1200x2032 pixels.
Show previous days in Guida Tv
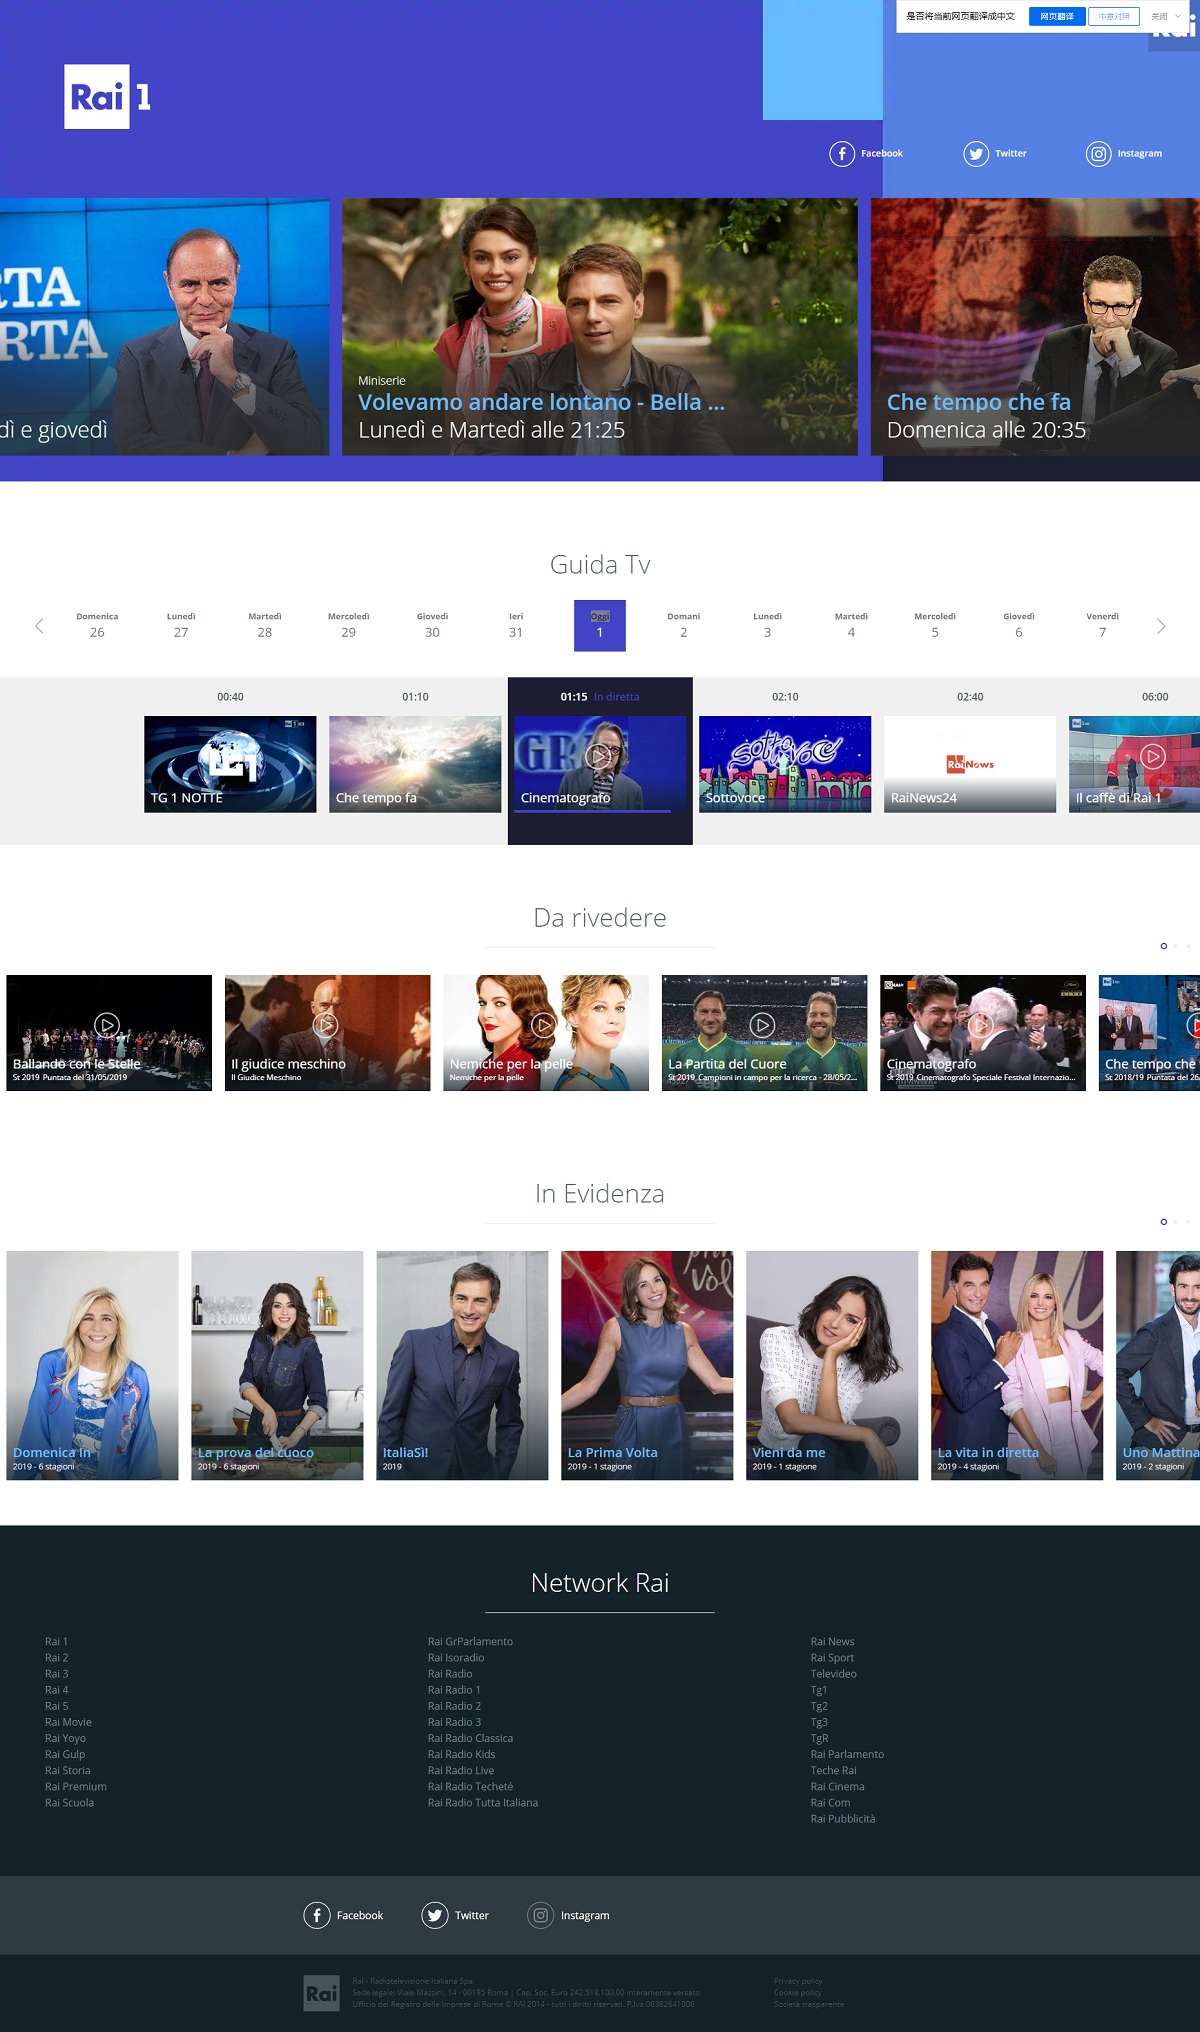point(39,626)
